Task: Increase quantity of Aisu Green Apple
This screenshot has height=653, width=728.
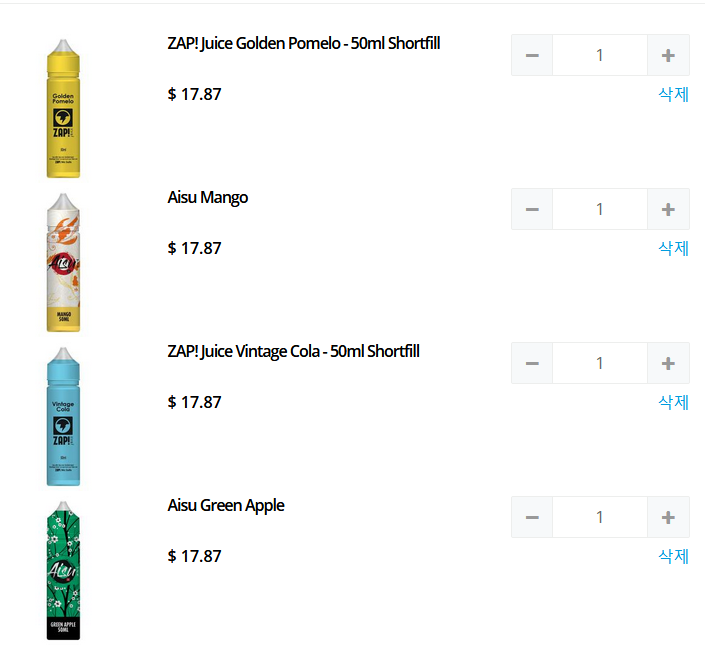Action: click(x=668, y=517)
